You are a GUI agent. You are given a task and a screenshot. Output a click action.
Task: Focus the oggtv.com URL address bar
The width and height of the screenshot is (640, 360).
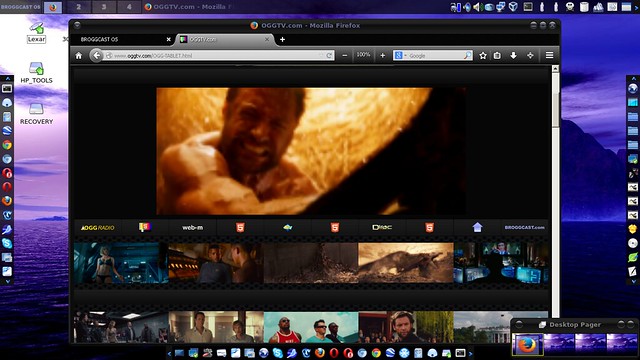218,56
